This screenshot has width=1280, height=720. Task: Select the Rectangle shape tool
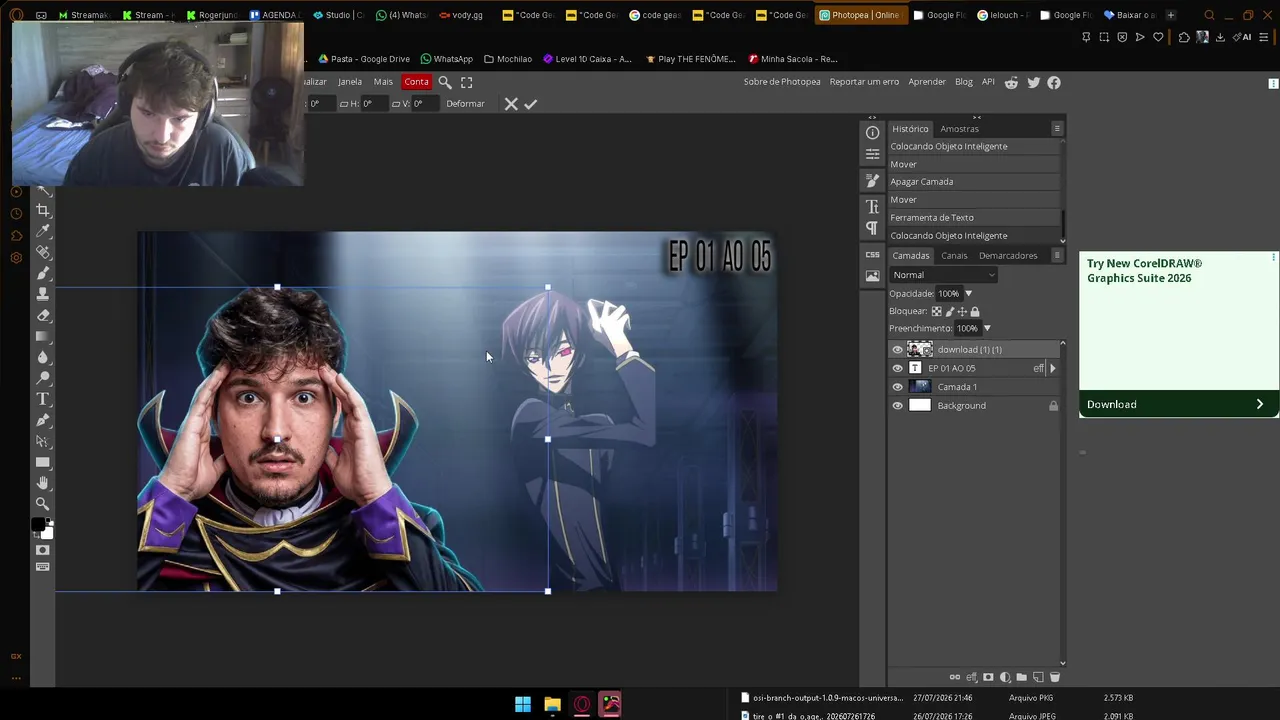(43, 462)
